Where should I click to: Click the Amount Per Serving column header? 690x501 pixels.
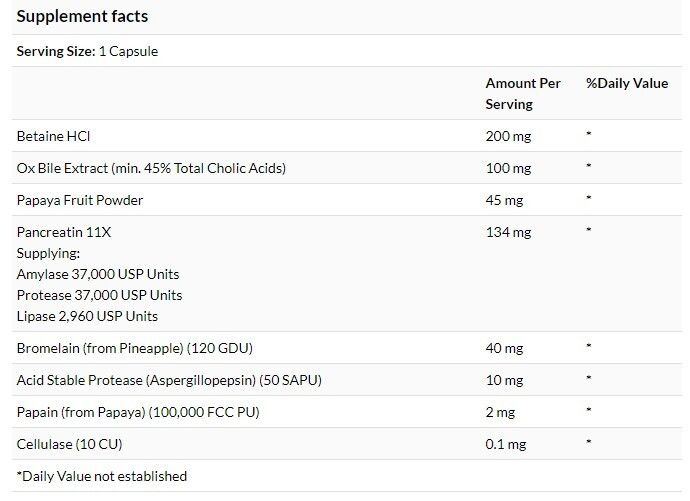coord(523,93)
